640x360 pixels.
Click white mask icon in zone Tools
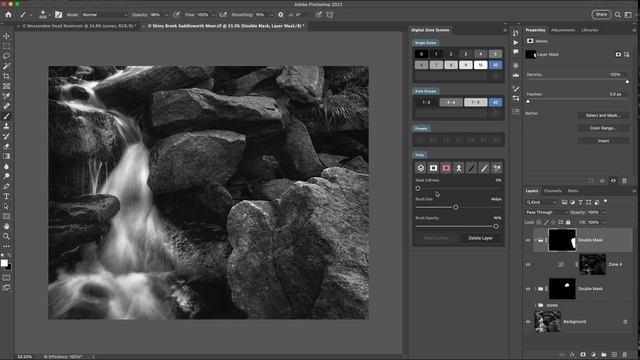[x=433, y=168]
